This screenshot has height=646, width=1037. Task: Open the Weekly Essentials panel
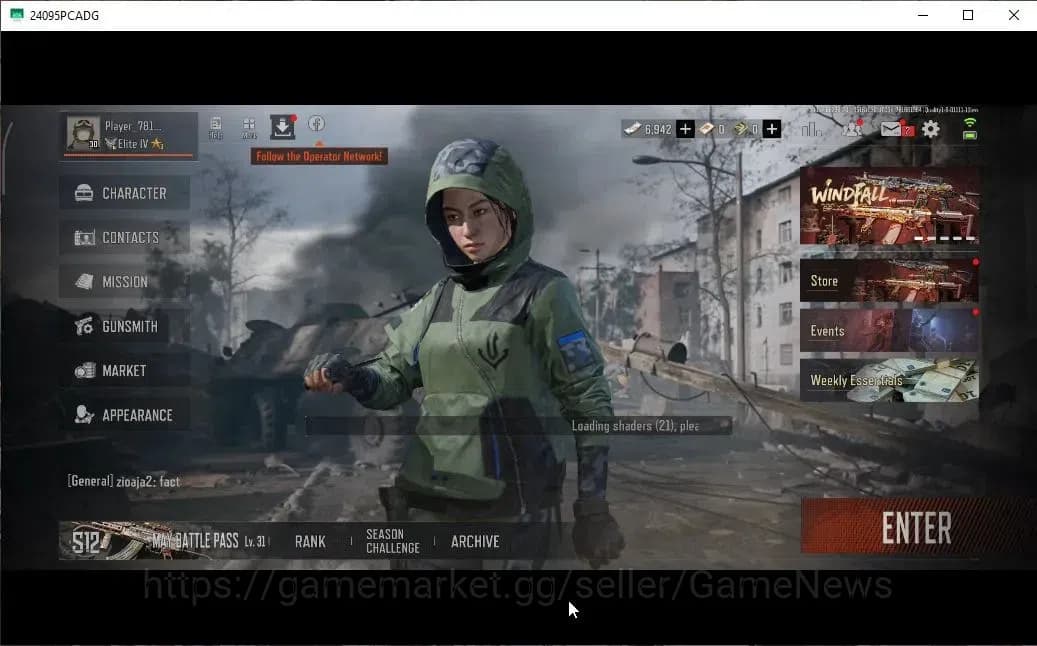pyautogui.click(x=890, y=380)
